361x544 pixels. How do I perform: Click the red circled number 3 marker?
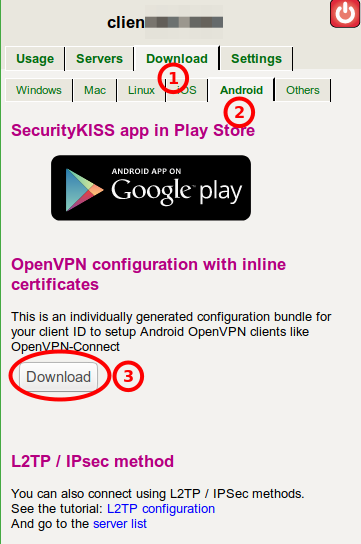click(128, 376)
